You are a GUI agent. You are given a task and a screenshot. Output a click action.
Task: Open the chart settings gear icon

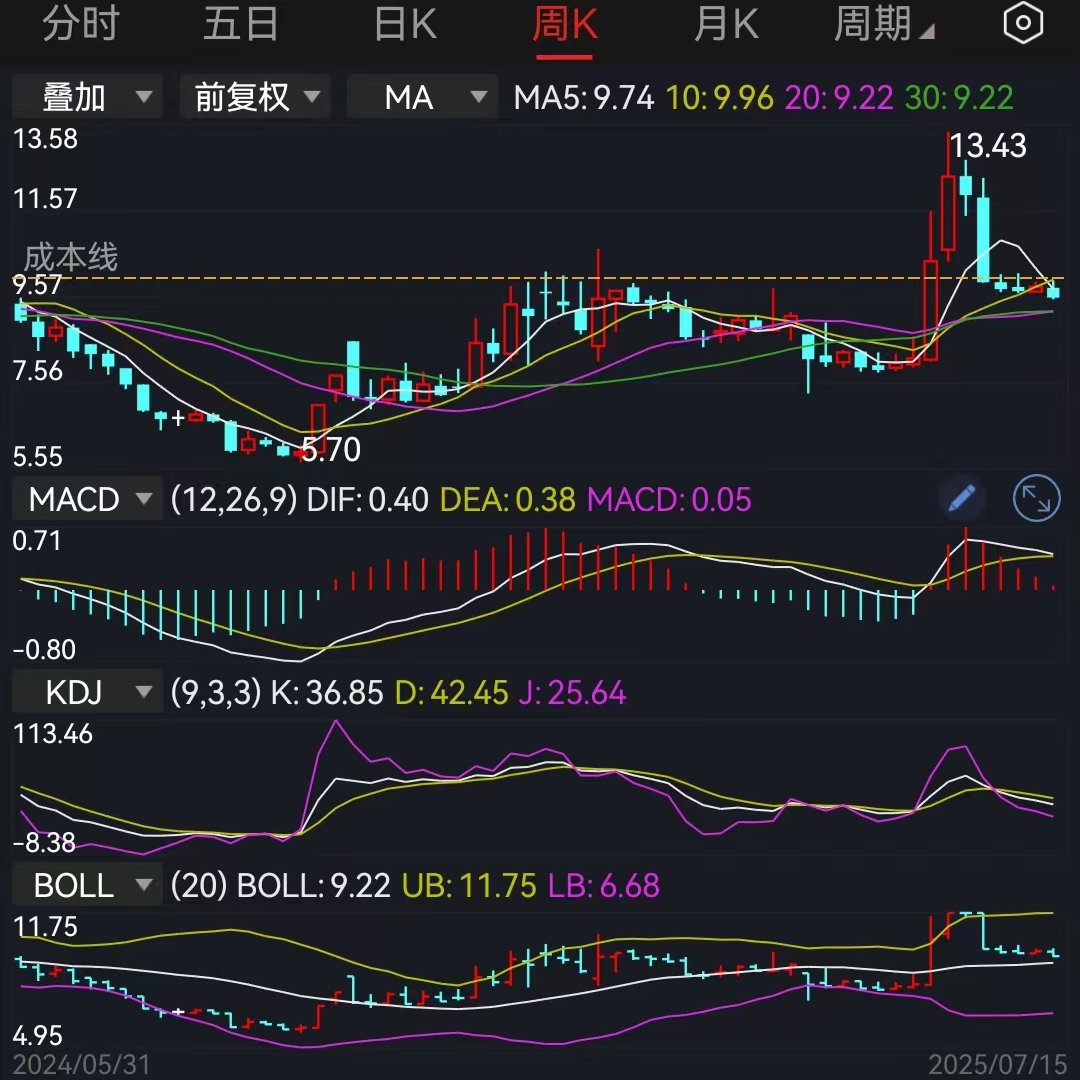coord(1023,22)
